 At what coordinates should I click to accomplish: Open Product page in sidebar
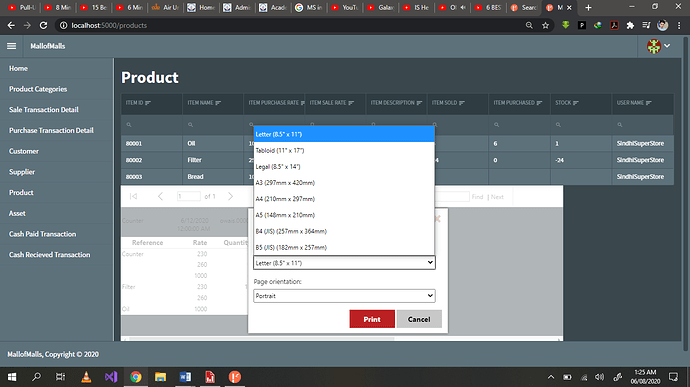21,192
